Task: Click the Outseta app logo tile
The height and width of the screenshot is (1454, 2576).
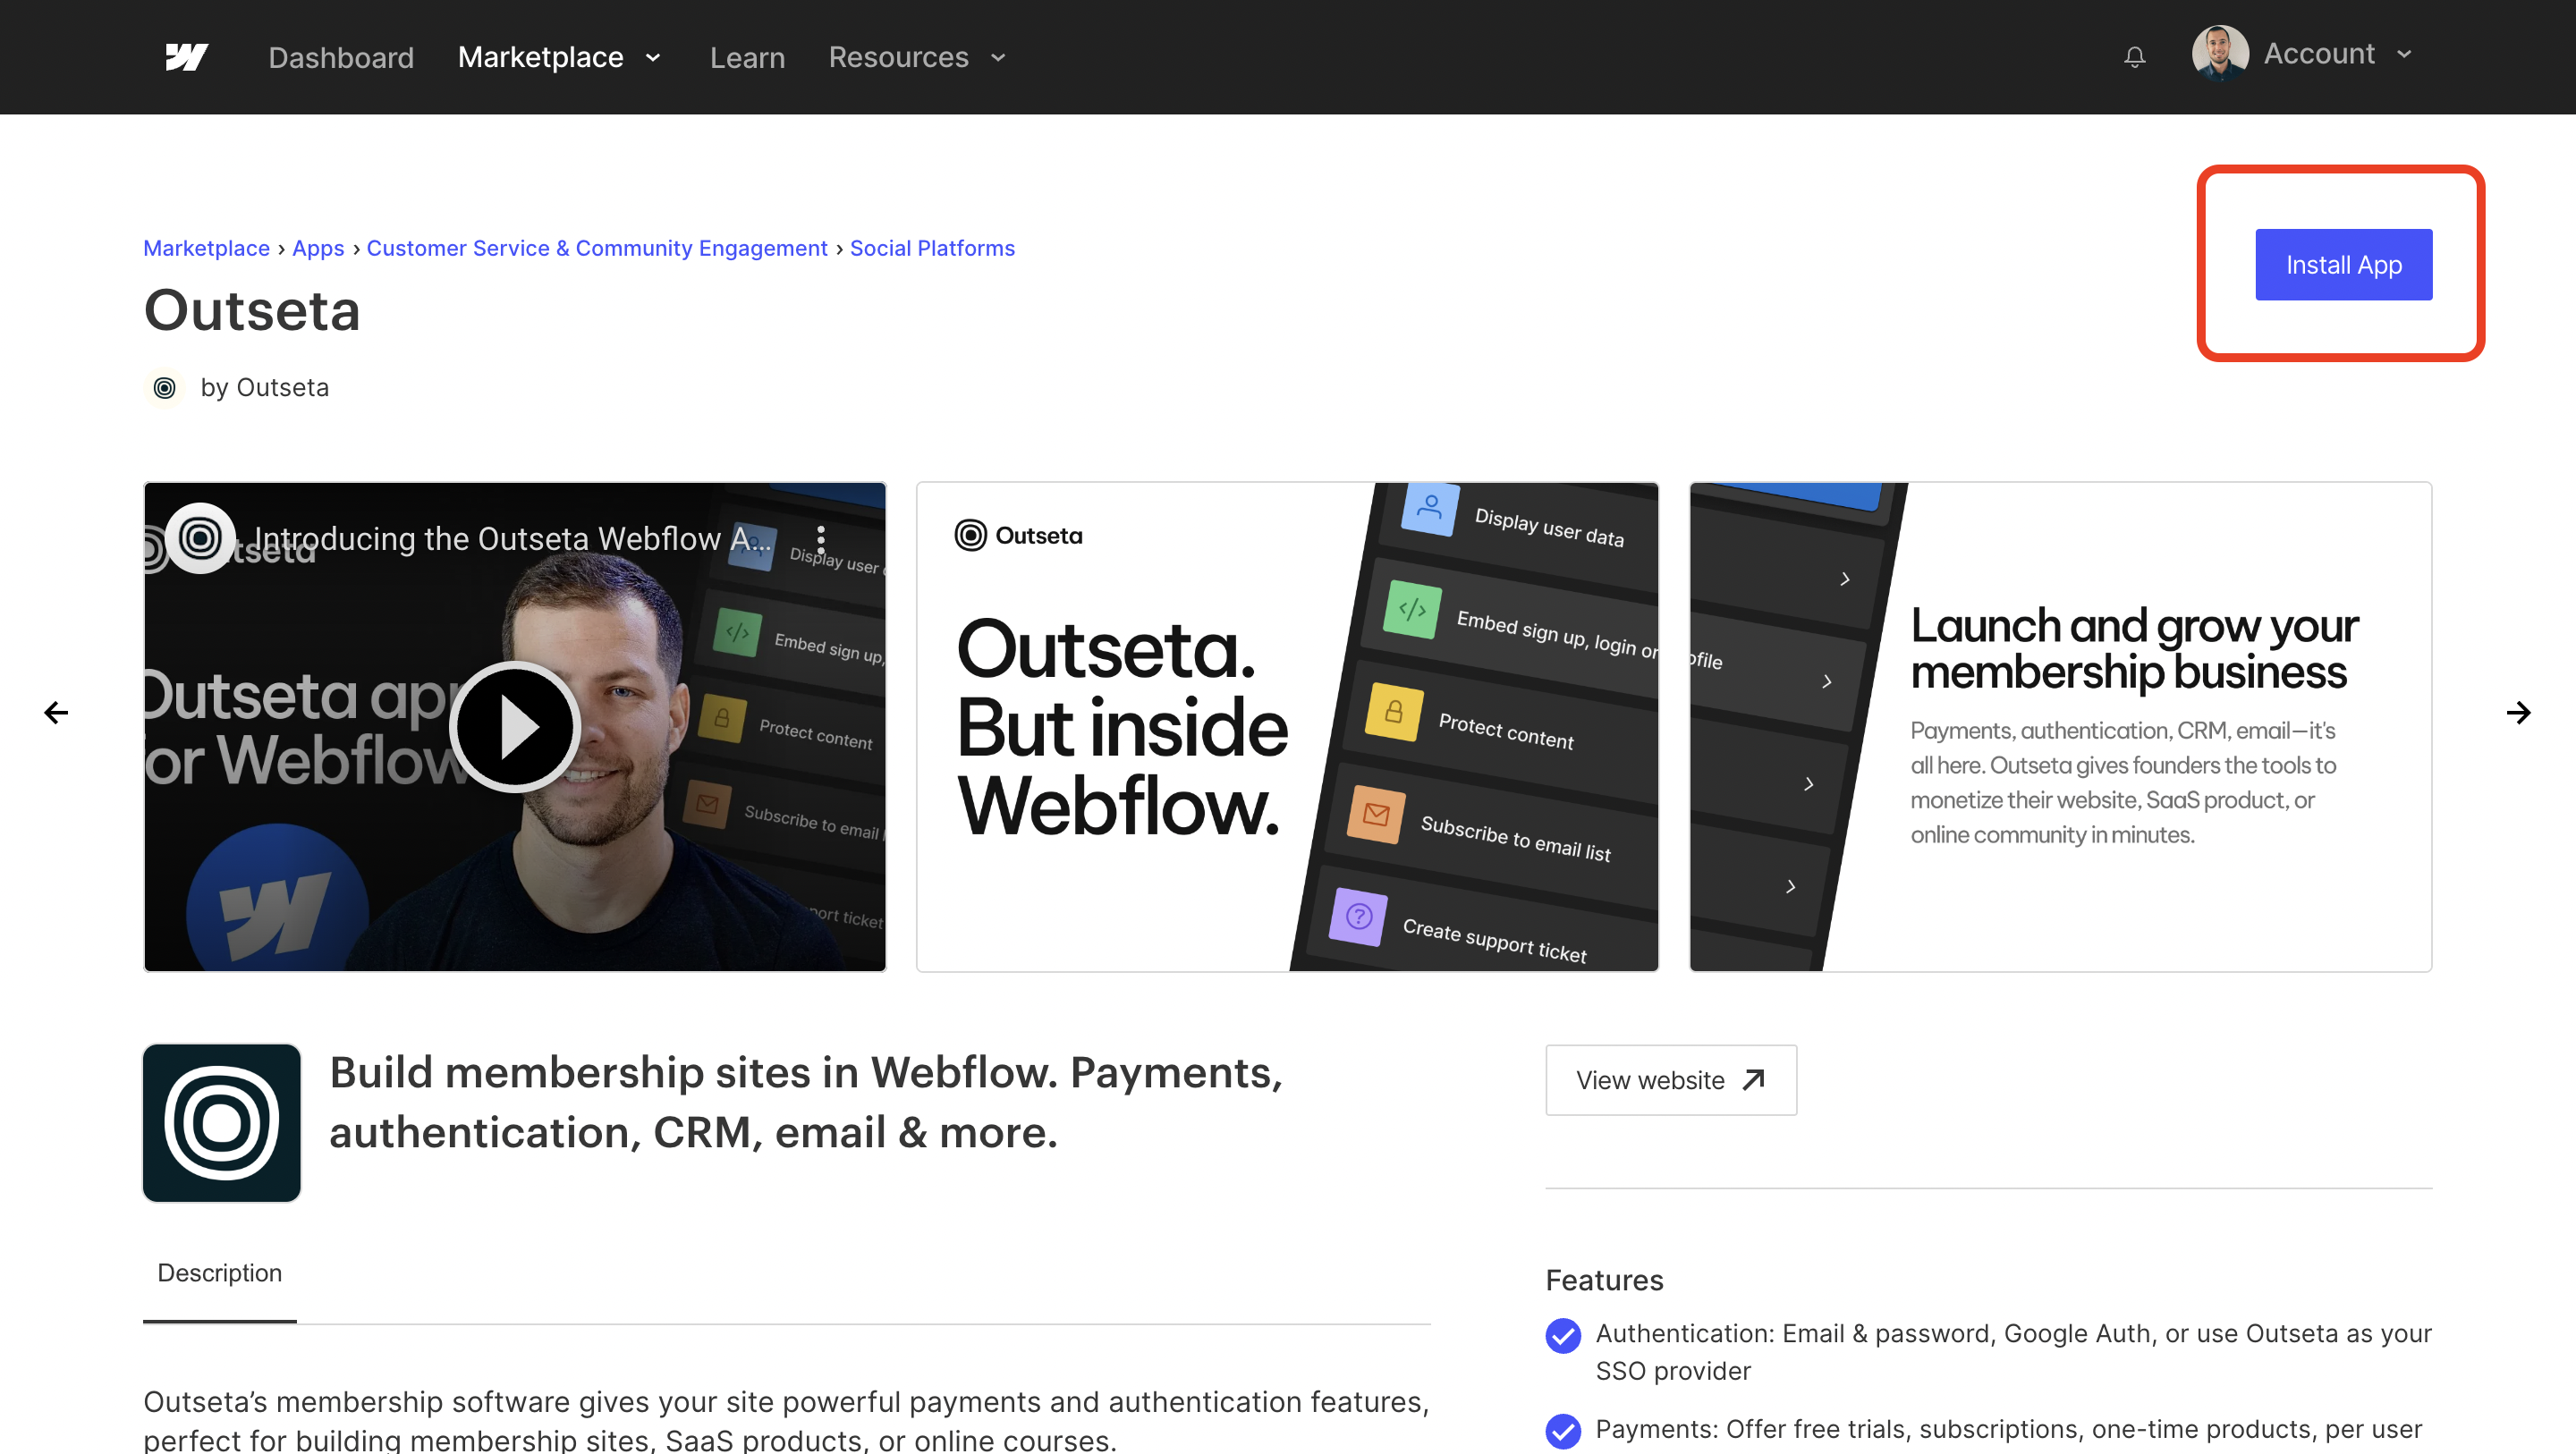Action: click(222, 1122)
